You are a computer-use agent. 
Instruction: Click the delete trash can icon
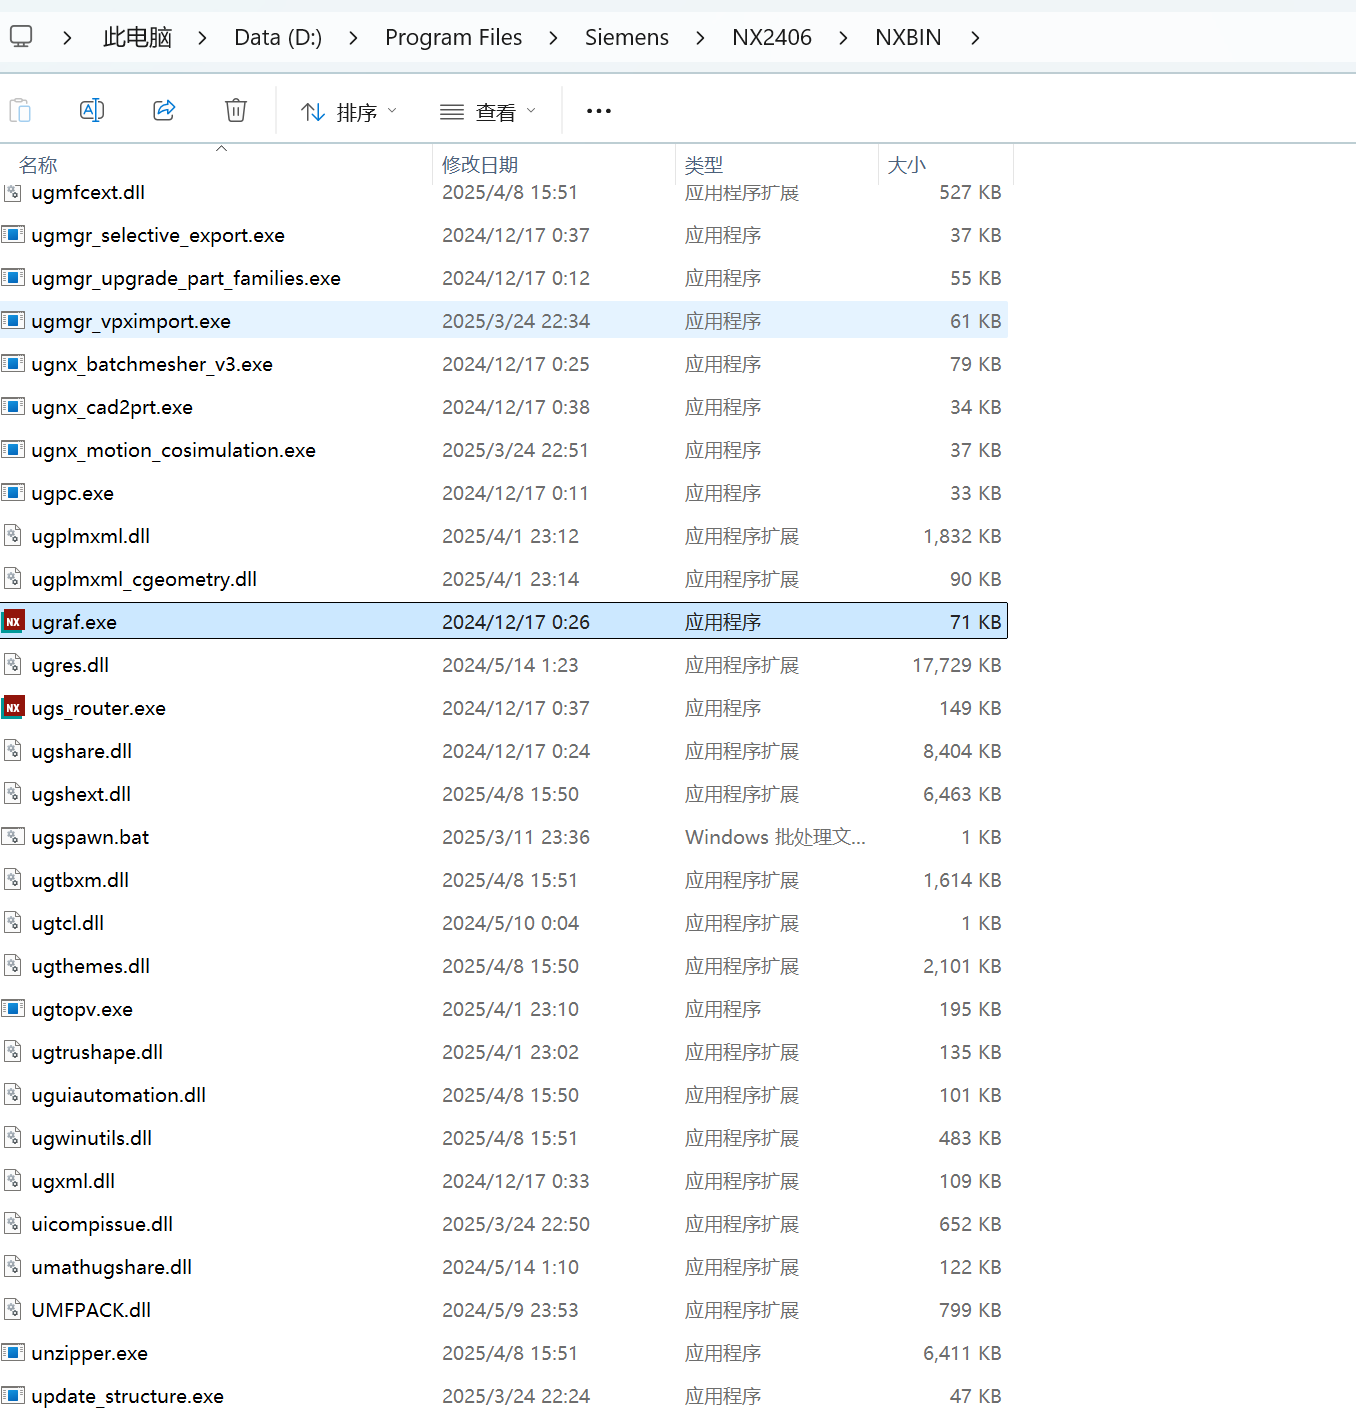pyautogui.click(x=236, y=111)
